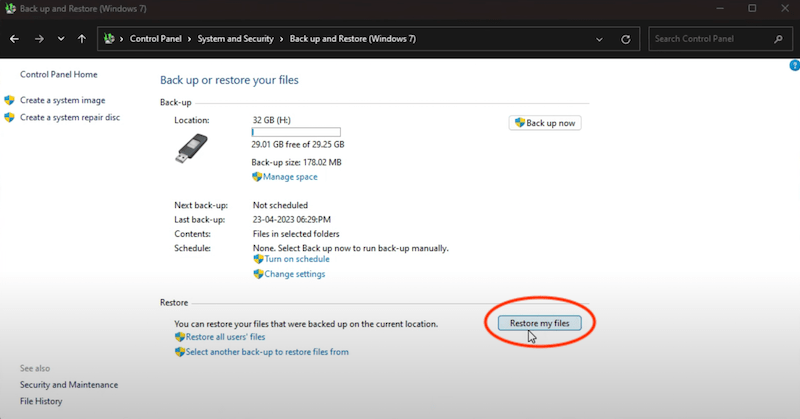
Task: Click shield icon beside Select another back-up
Action: 180,352
